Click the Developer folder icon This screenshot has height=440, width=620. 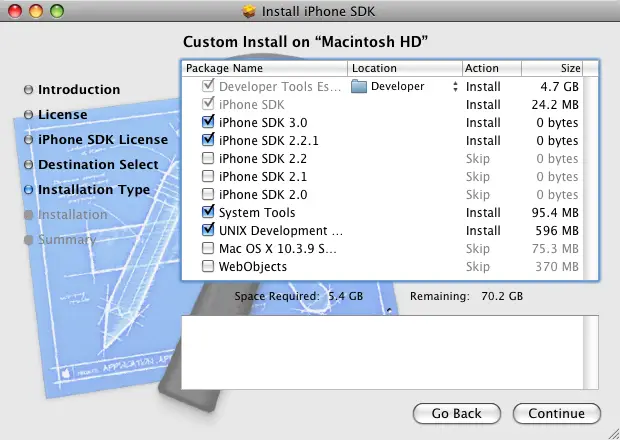[x=360, y=87]
